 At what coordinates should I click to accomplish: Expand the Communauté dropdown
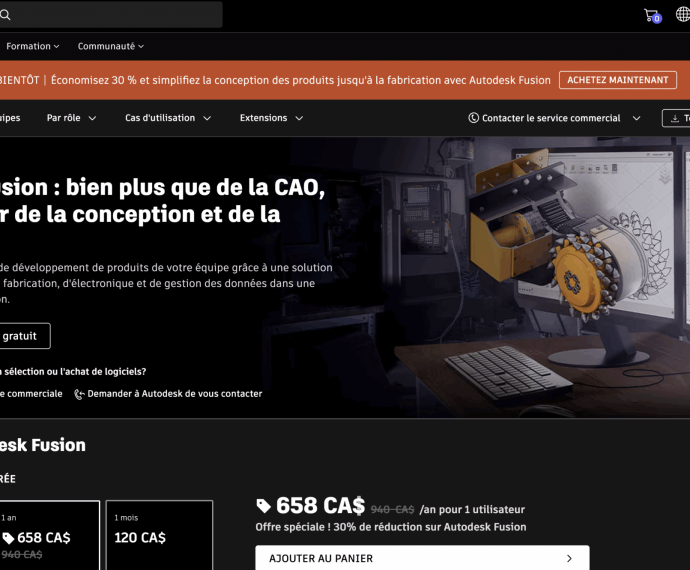point(110,46)
